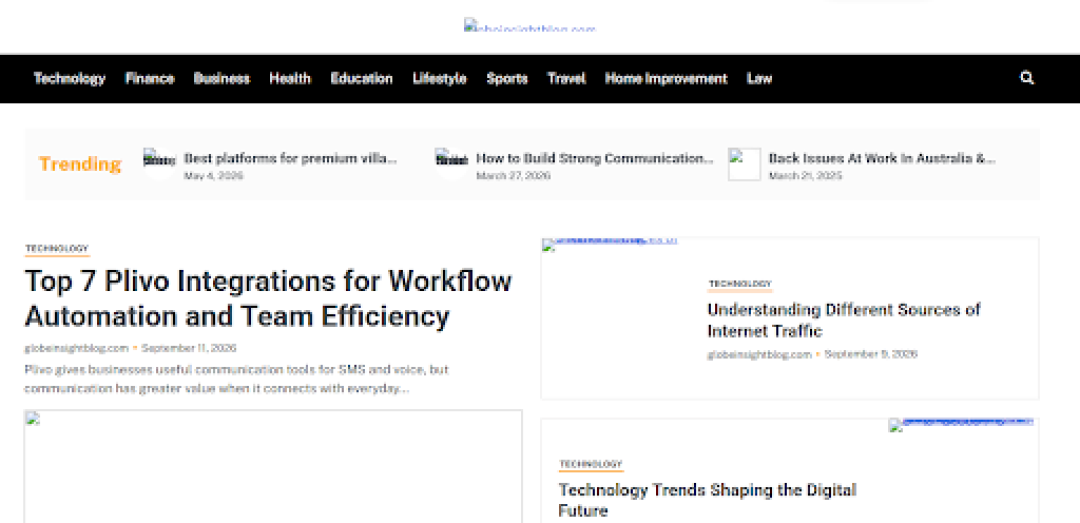Select the Health menu item
Image resolution: width=1080 pixels, height=523 pixels.
[x=290, y=79]
